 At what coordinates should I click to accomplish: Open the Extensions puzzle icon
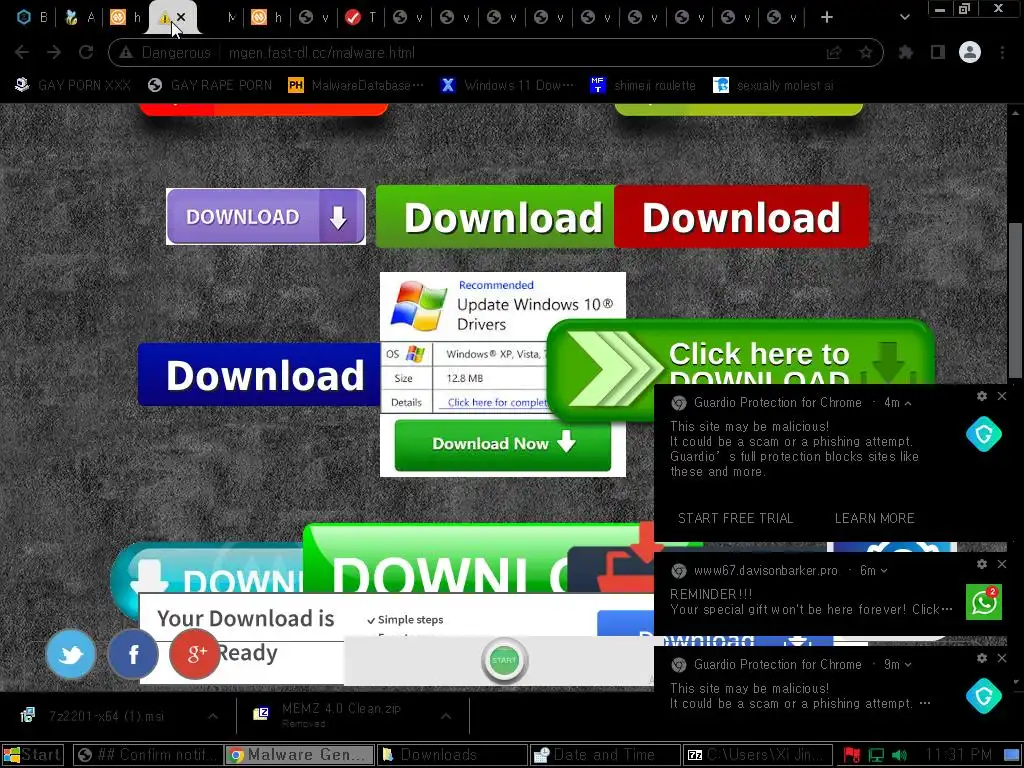coord(906,52)
